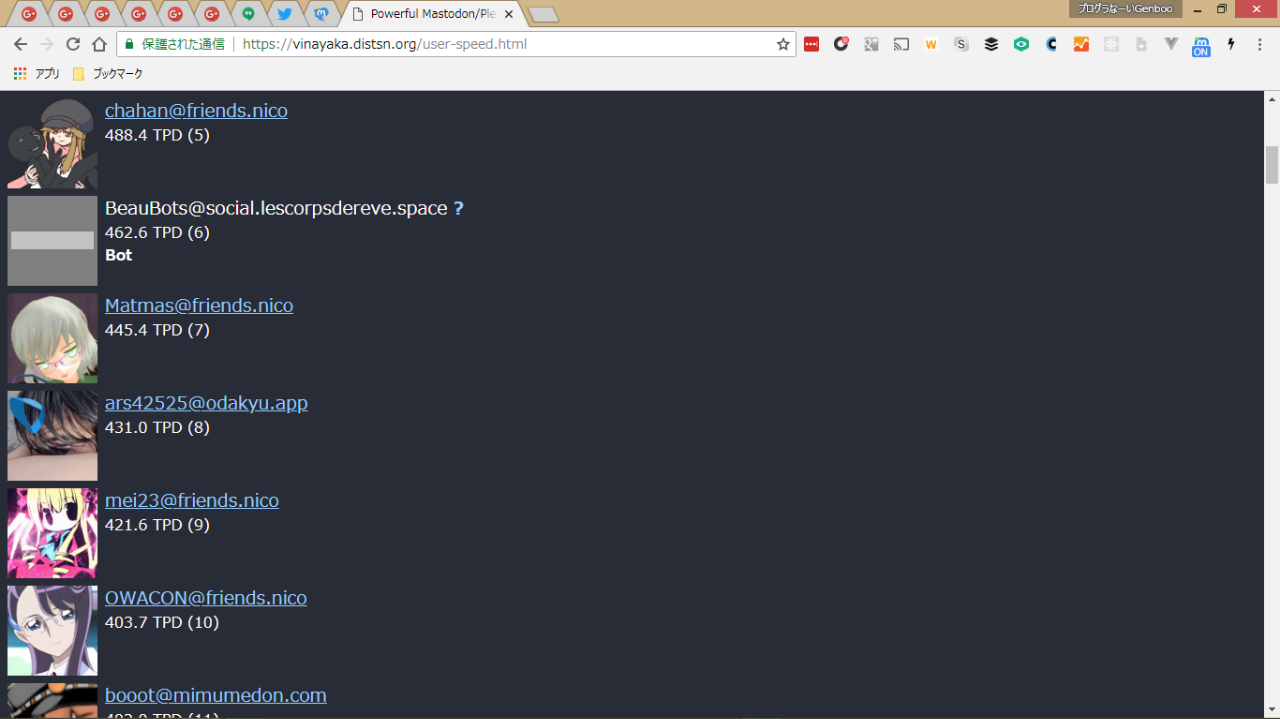Open a new browser tab

point(543,15)
